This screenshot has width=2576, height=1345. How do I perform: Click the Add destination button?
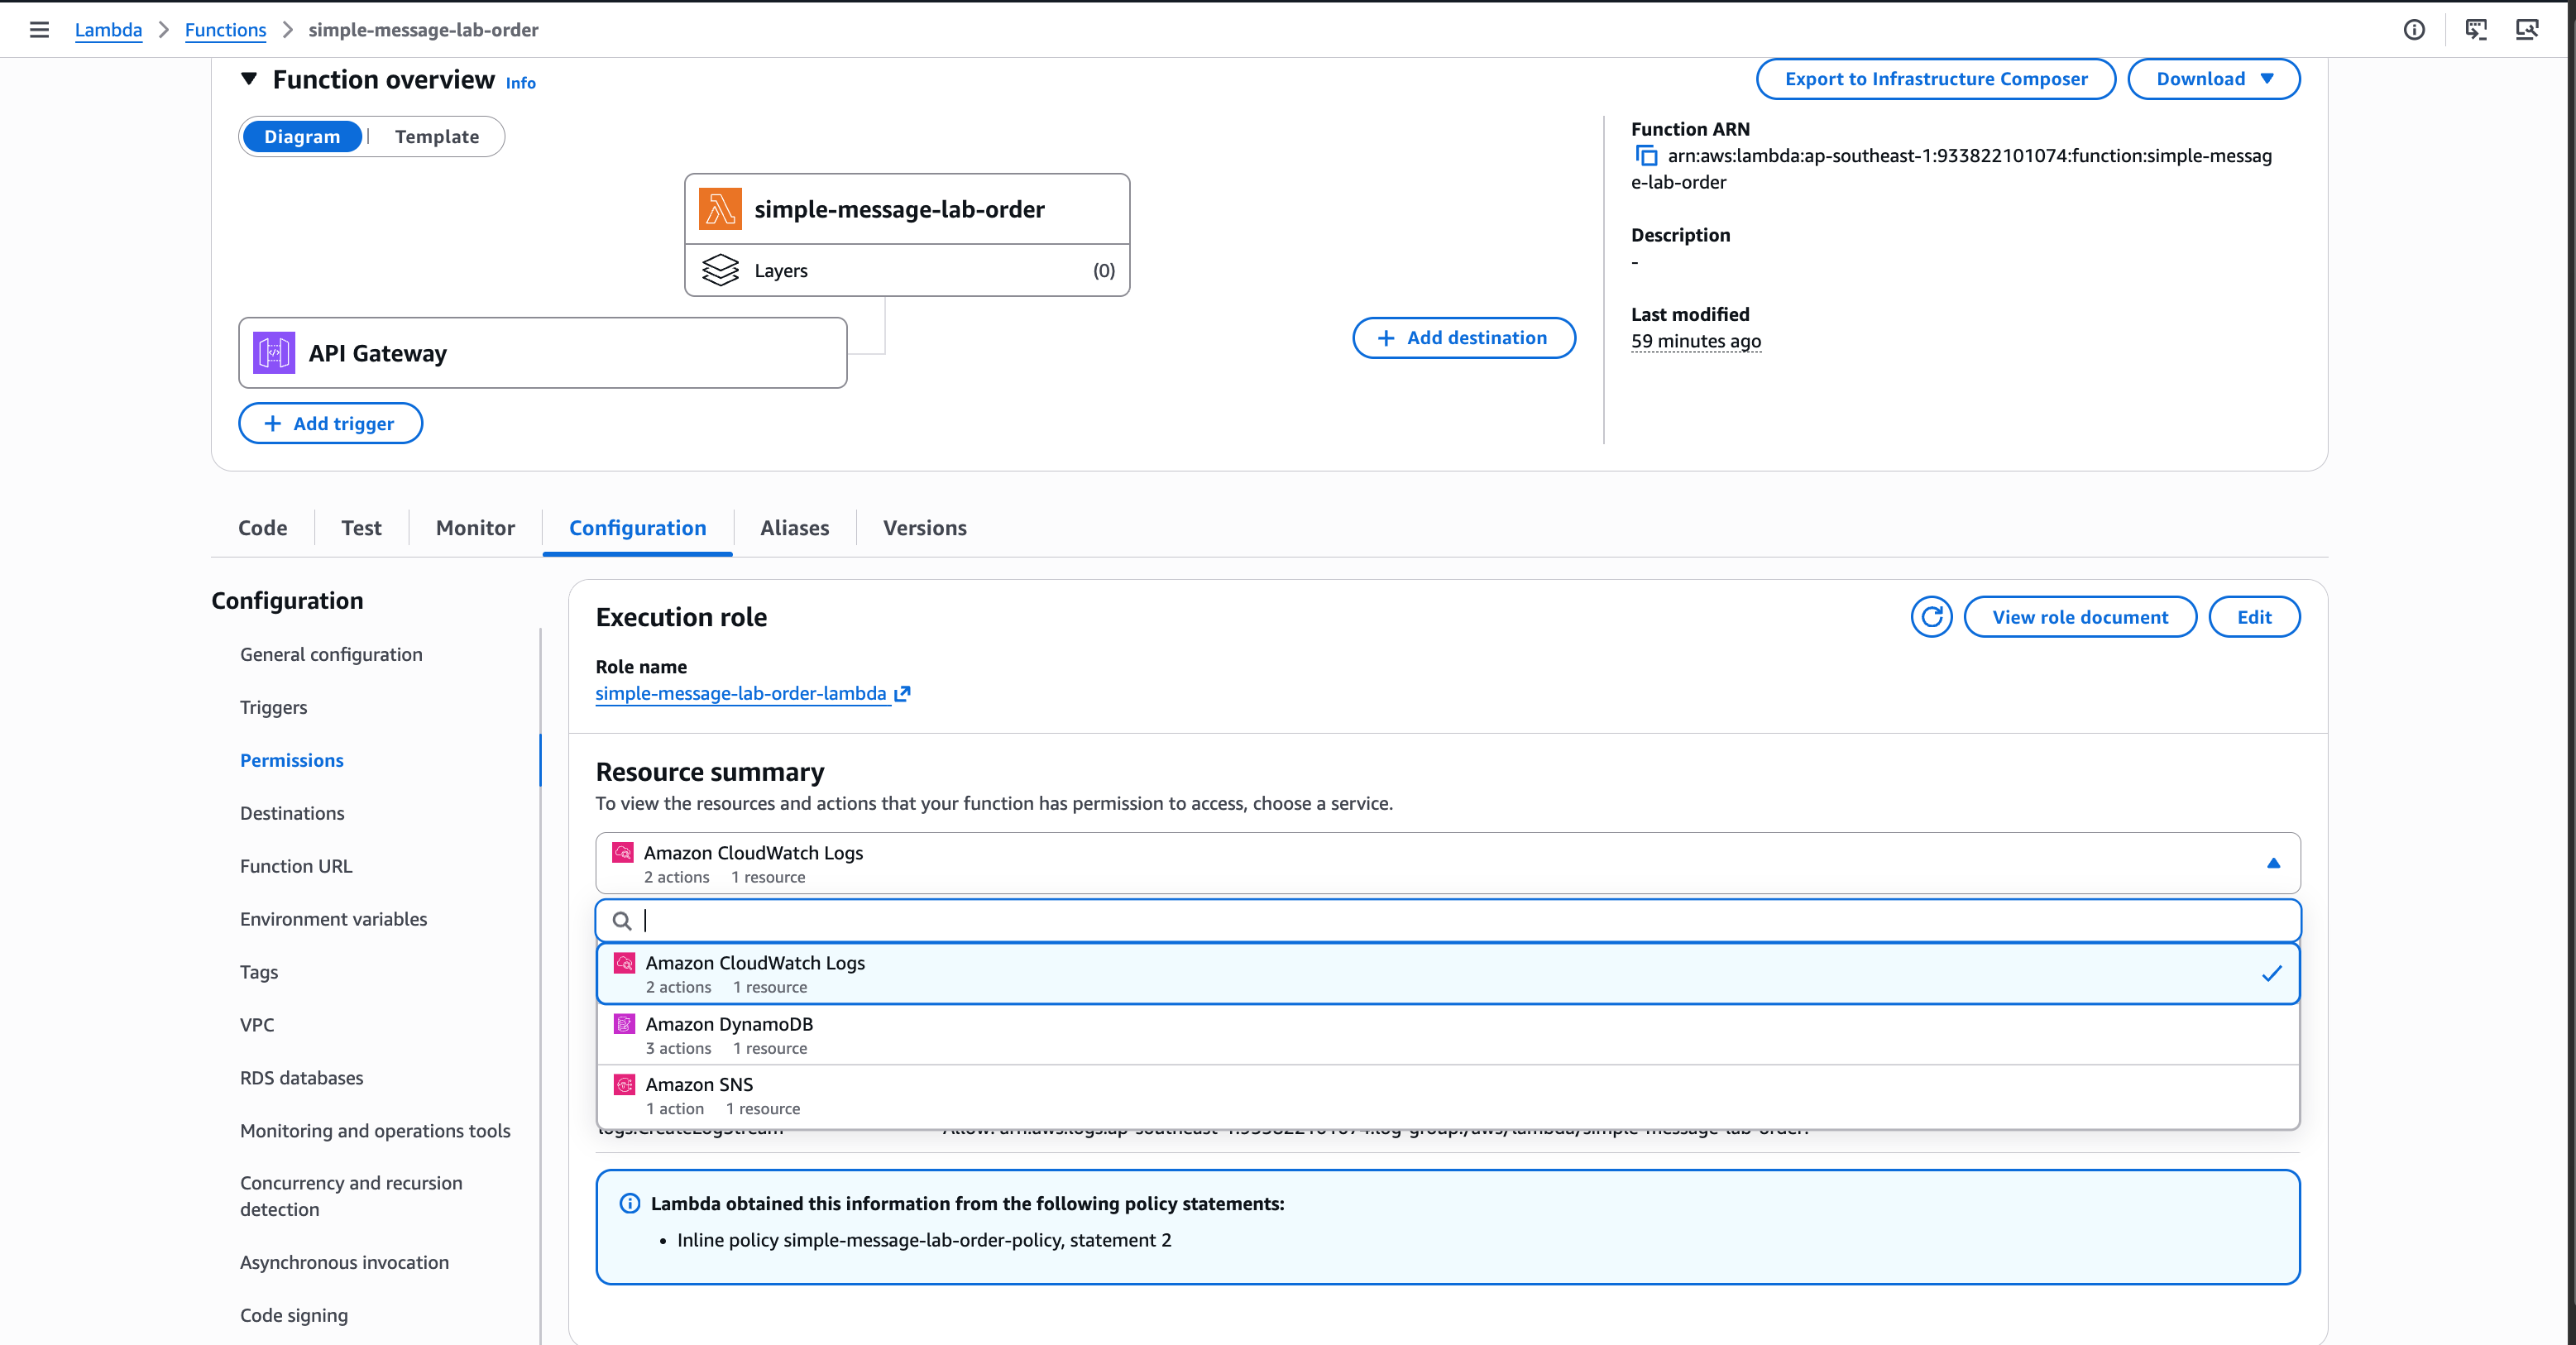(1464, 338)
